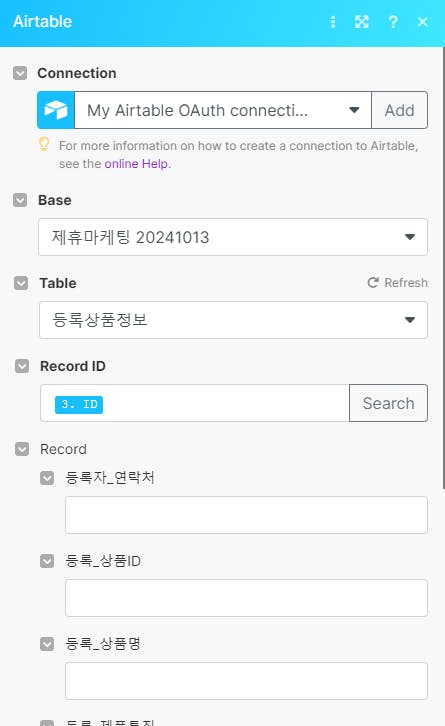The image size is (445, 726).
Task: Toggle the Record ID map checkbox
Action: 22,366
